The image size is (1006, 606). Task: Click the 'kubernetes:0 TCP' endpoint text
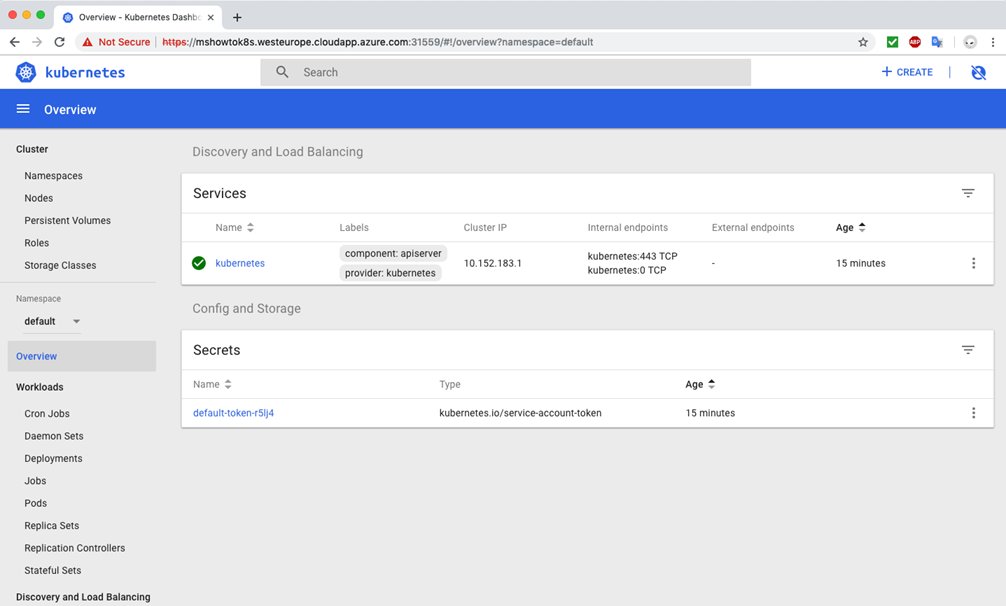[627, 270]
